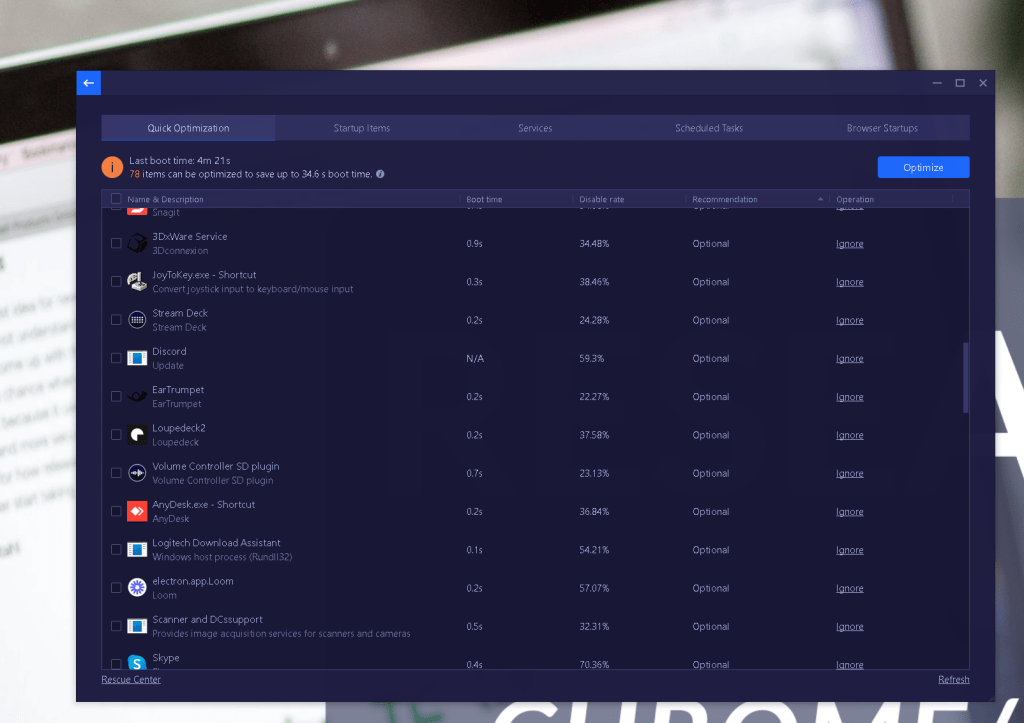1024x723 pixels.
Task: Ignore the Loupedeck2 item
Action: [850, 435]
